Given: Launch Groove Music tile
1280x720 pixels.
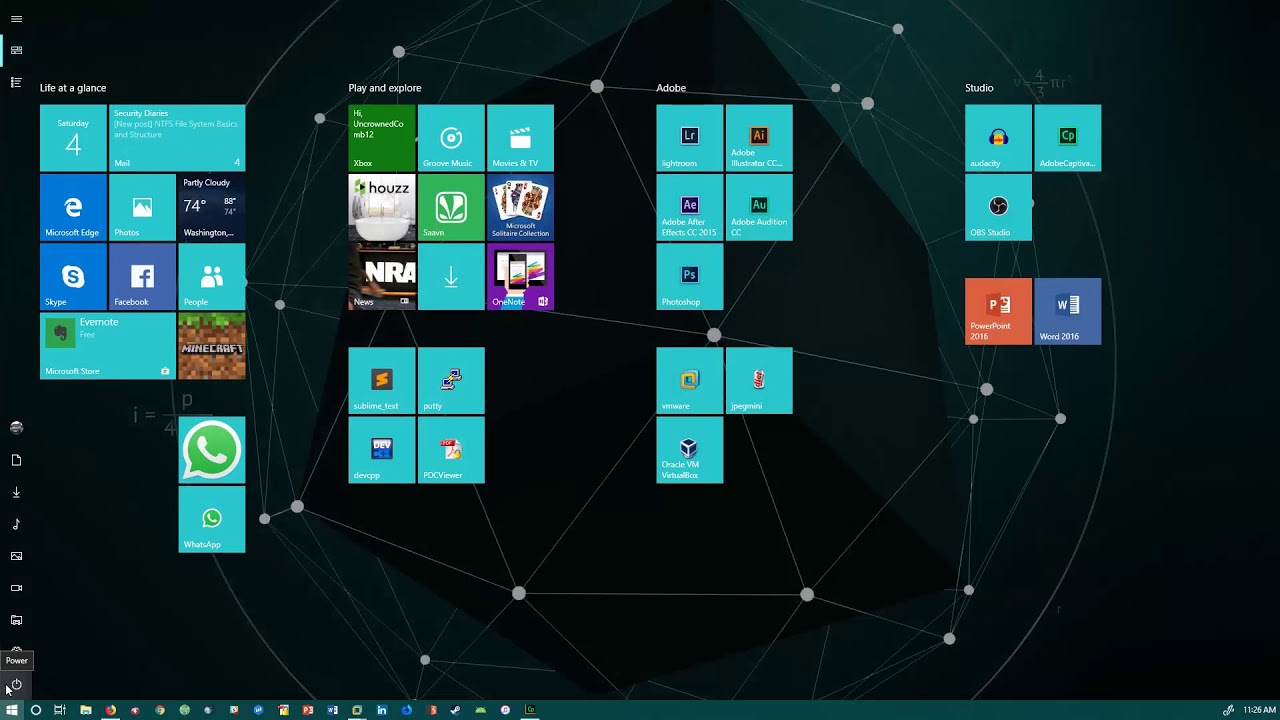Looking at the screenshot, I should (x=451, y=138).
